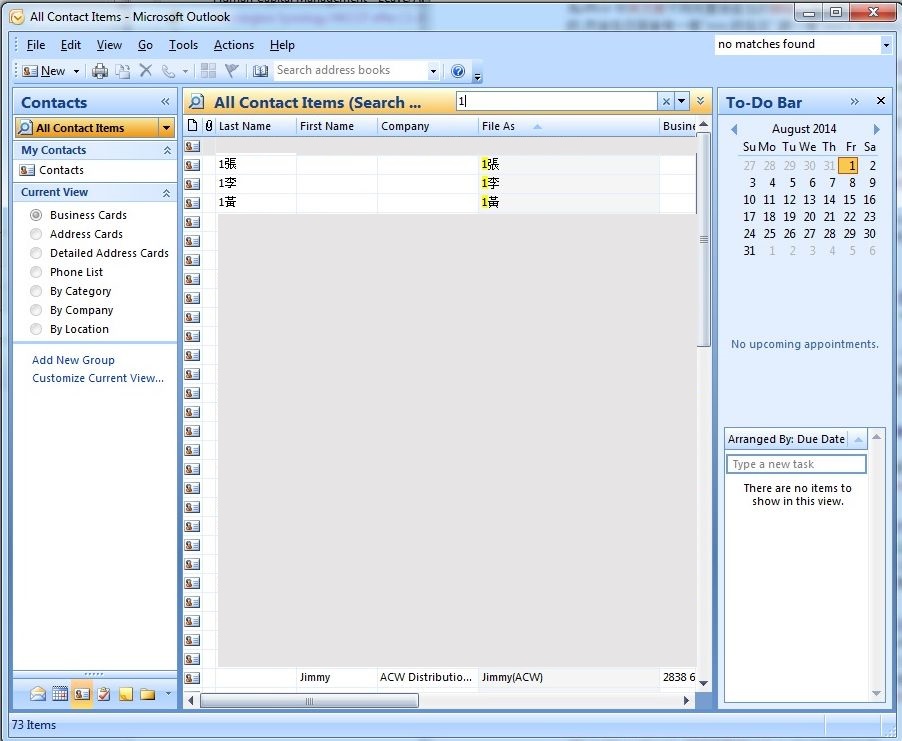Open the Call button dropdown arrow
Viewport: 902px width, 741px height.
click(185, 71)
